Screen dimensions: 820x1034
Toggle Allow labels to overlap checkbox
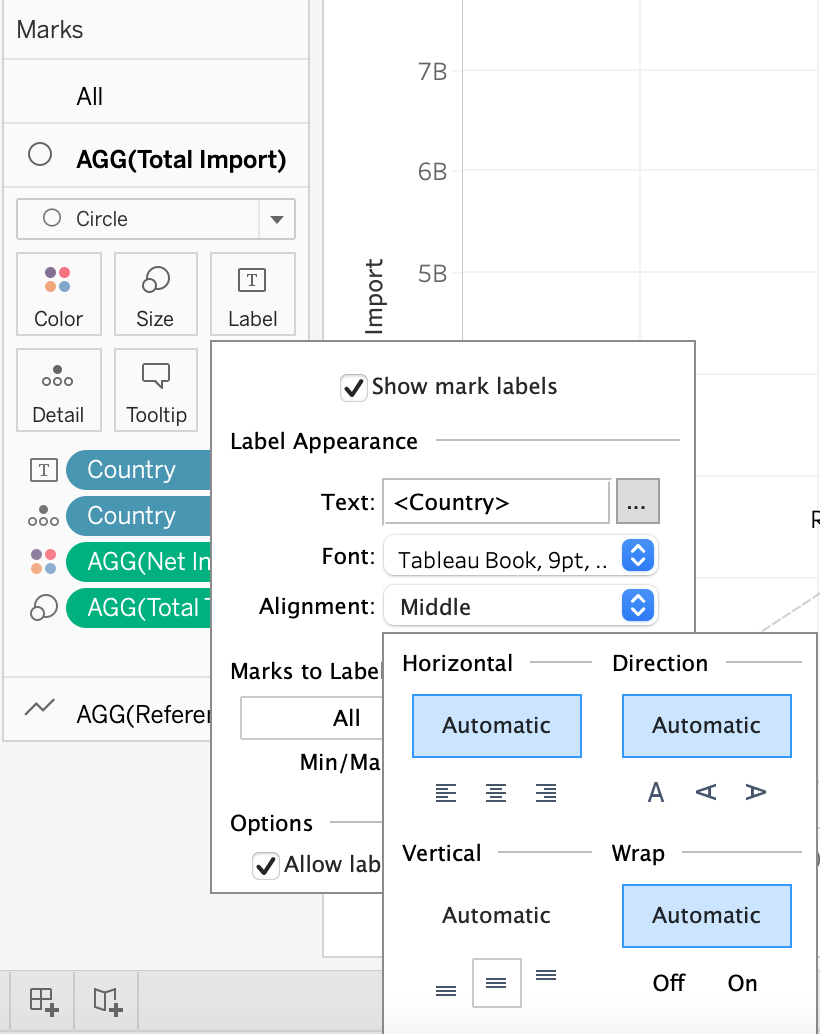click(265, 865)
